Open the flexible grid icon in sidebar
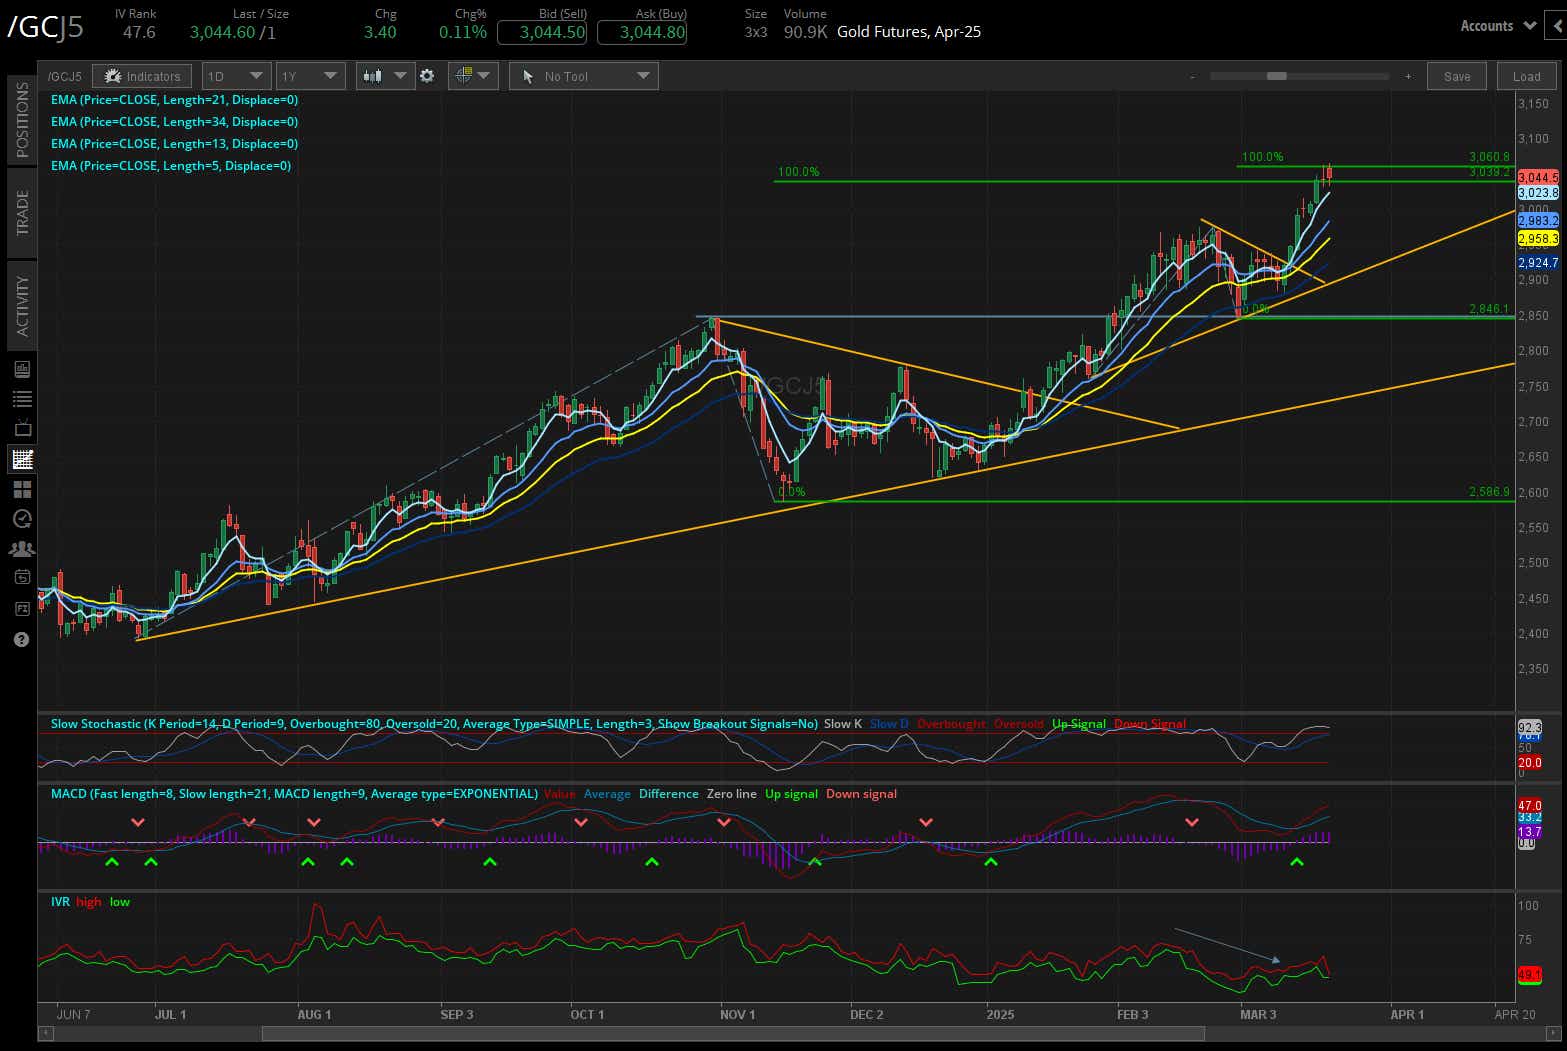This screenshot has height=1051, width=1567. 21,488
